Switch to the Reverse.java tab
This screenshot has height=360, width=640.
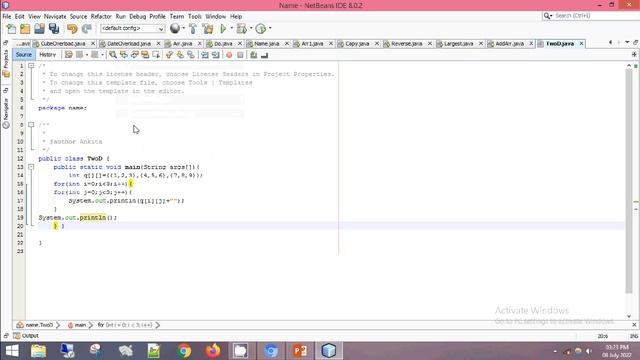pos(407,43)
